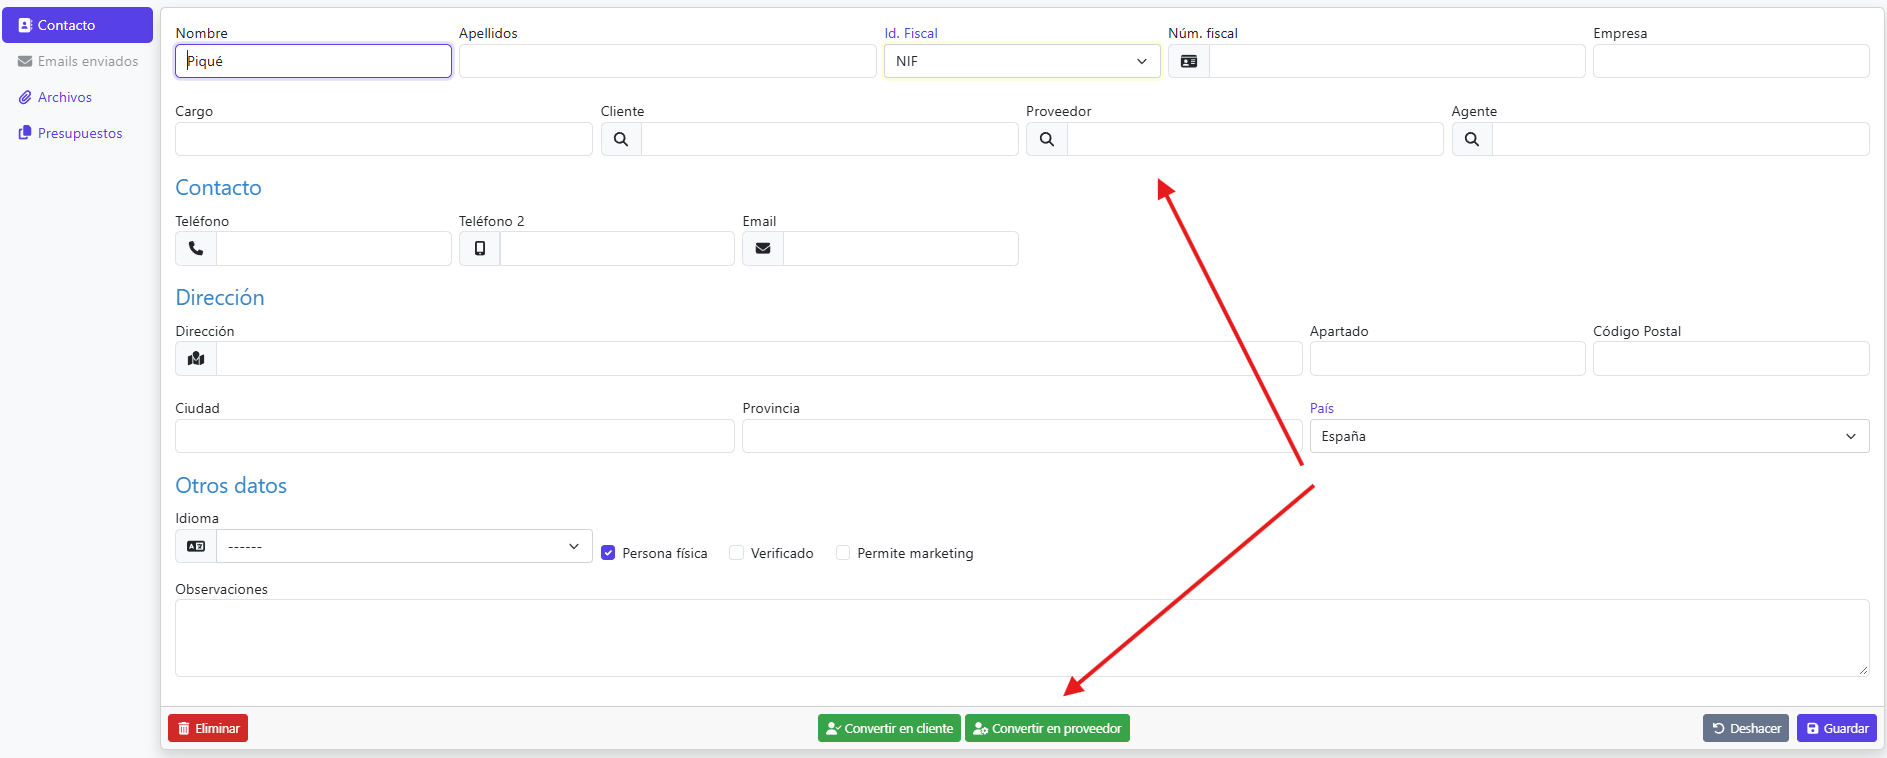The width and height of the screenshot is (1887, 758).
Task: Switch to the Archivos sidebar tab
Action: pos(77,97)
